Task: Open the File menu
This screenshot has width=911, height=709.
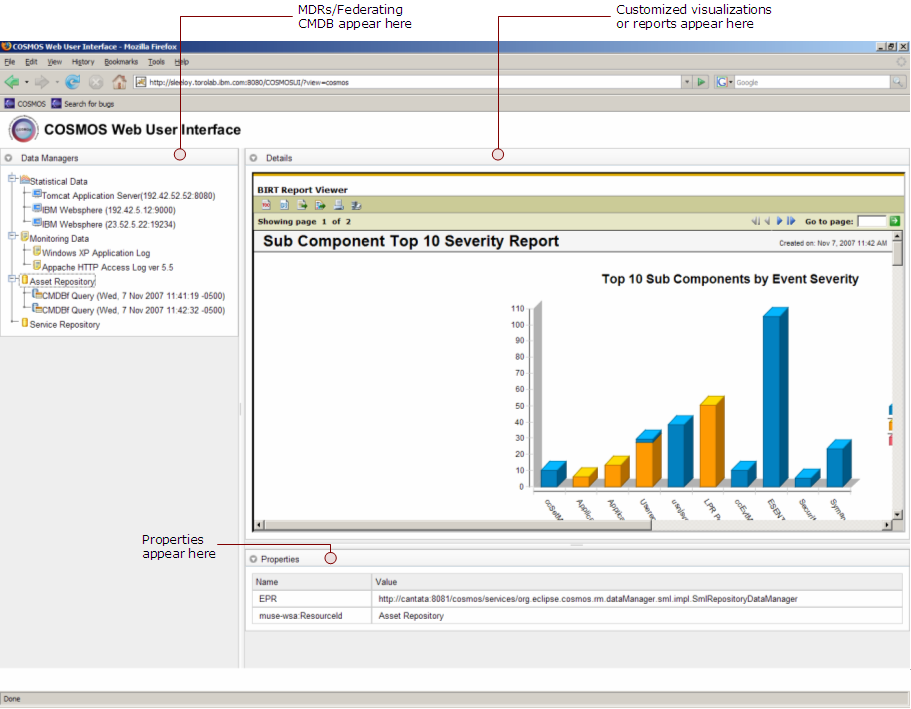Action: tap(10, 62)
